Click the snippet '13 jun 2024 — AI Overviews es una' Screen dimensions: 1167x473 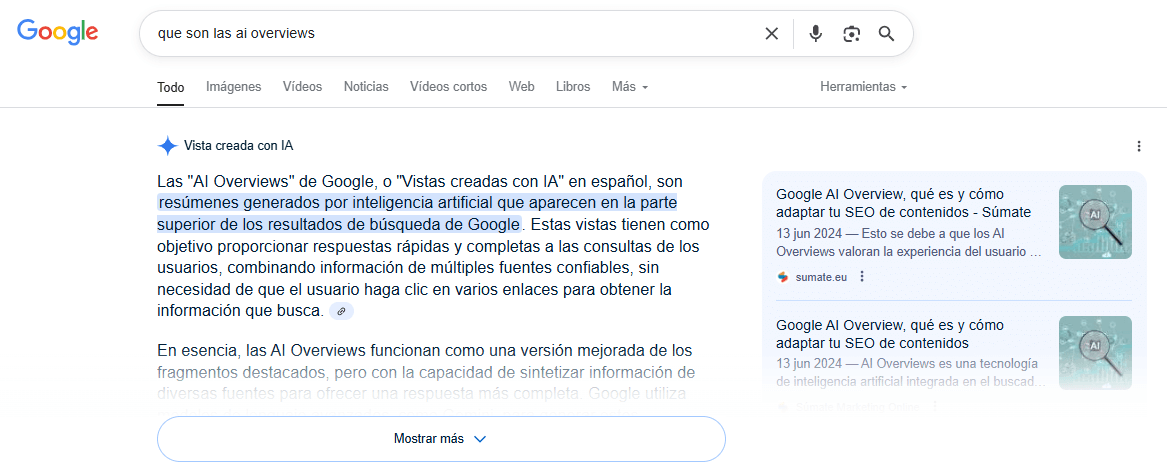click(911, 373)
